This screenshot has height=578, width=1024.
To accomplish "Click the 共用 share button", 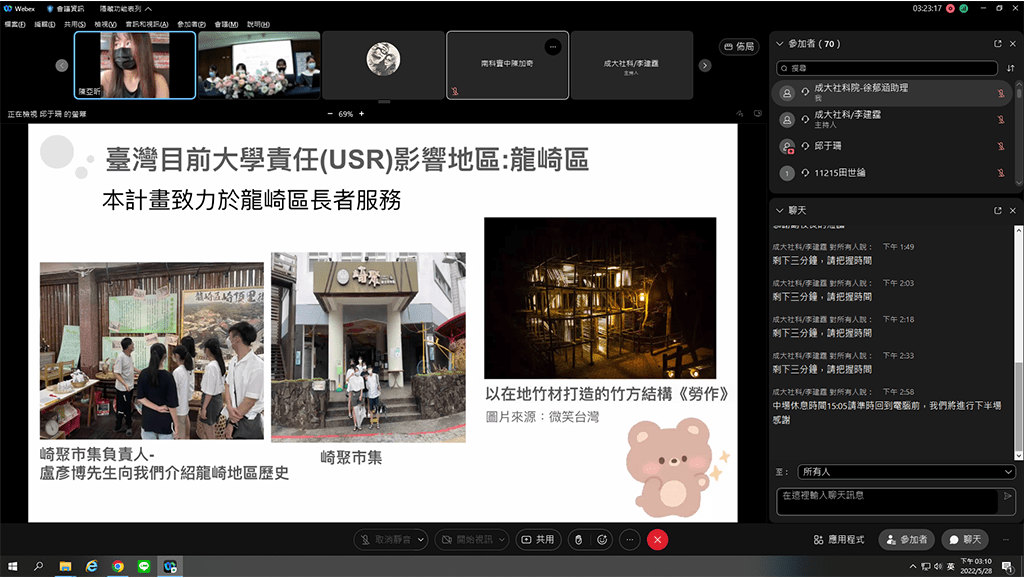I will click(538, 539).
